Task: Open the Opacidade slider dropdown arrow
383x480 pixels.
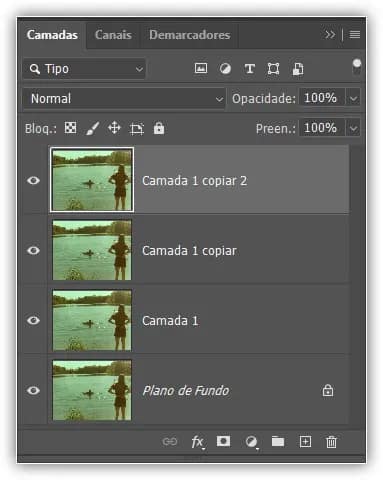Action: [x=353, y=98]
